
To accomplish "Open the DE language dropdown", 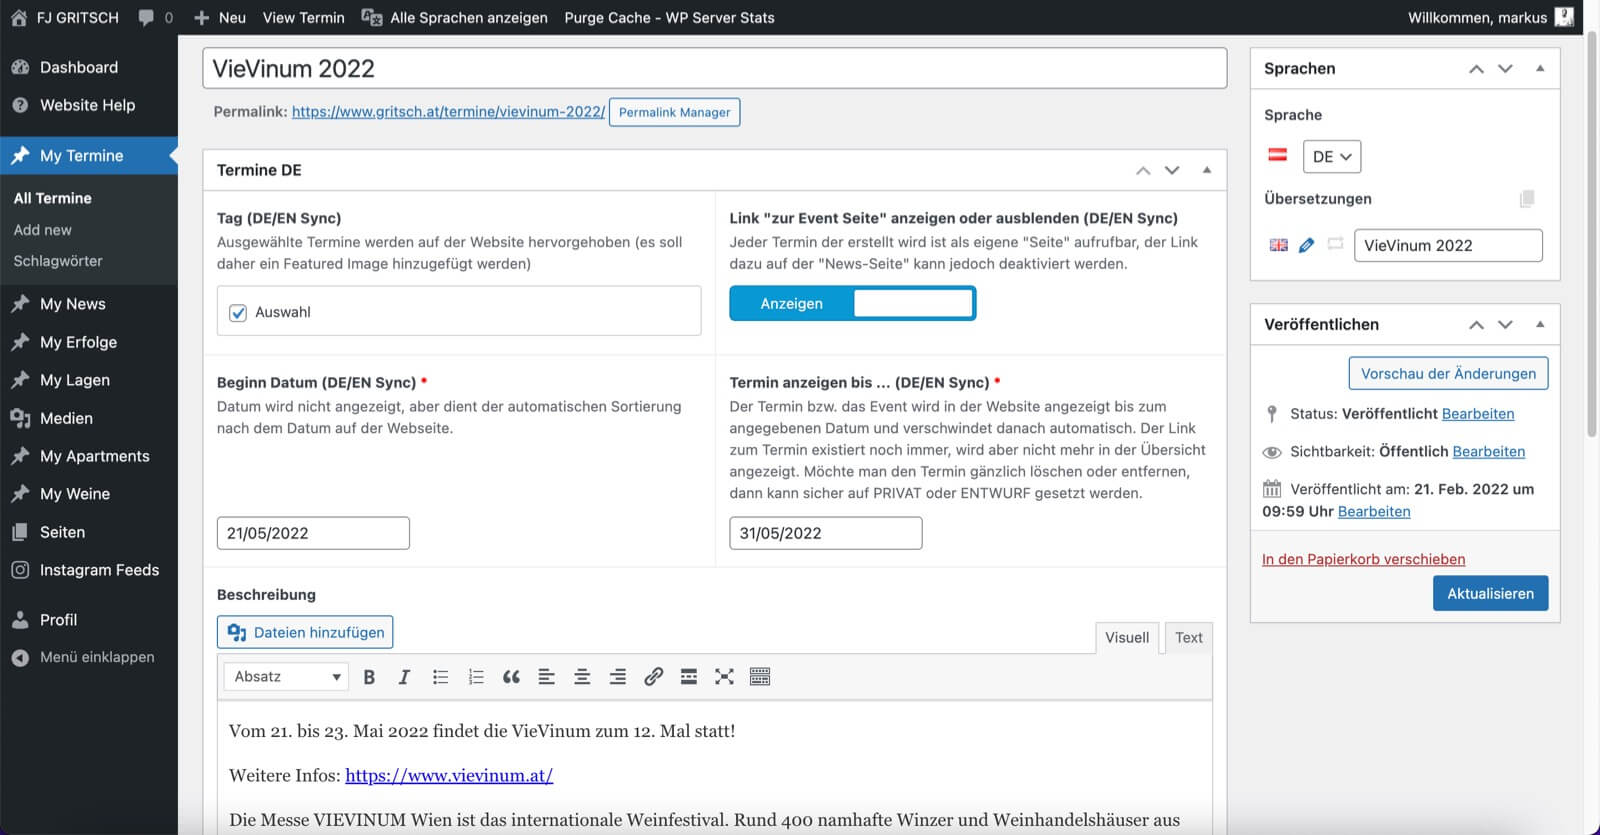I will 1331,157.
